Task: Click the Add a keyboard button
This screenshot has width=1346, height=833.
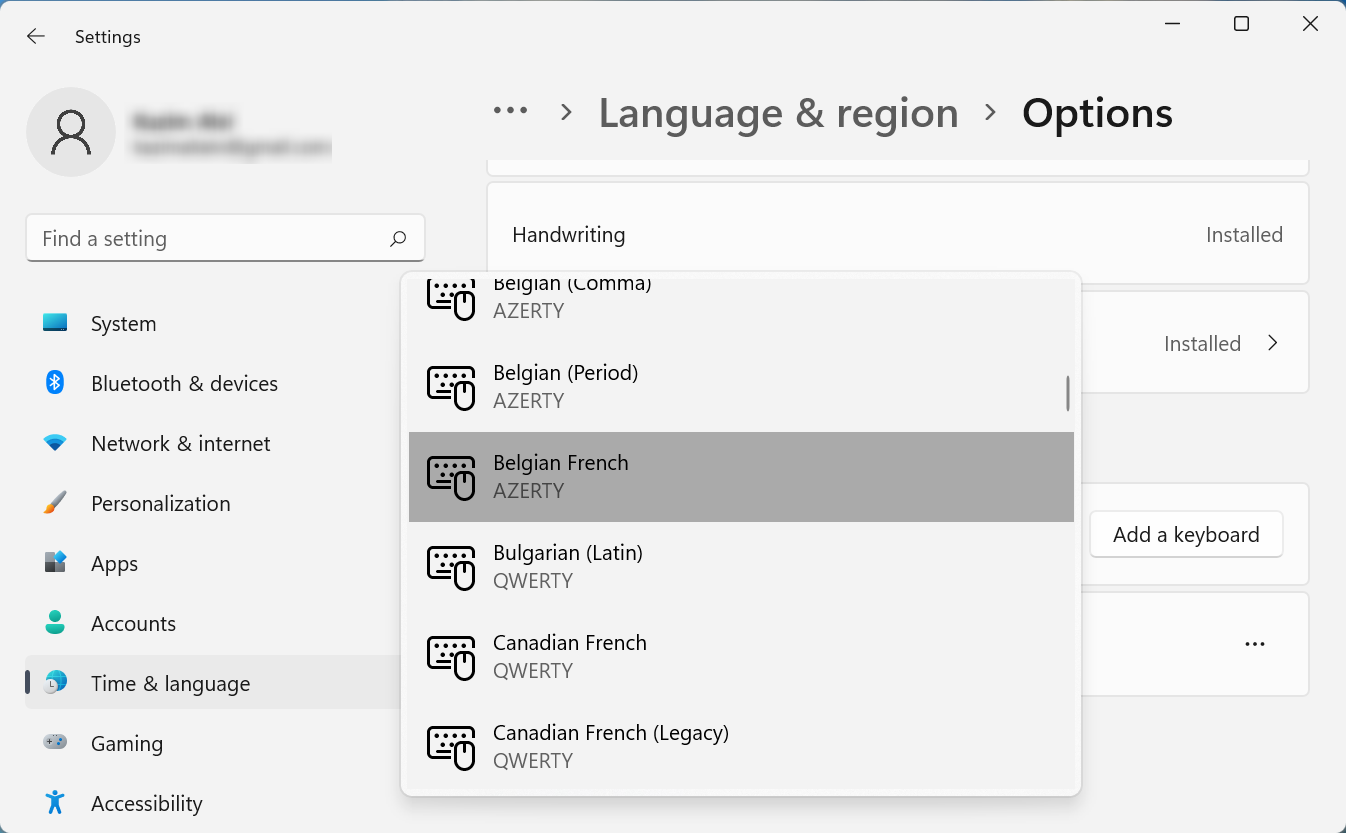Action: pyautogui.click(x=1186, y=534)
